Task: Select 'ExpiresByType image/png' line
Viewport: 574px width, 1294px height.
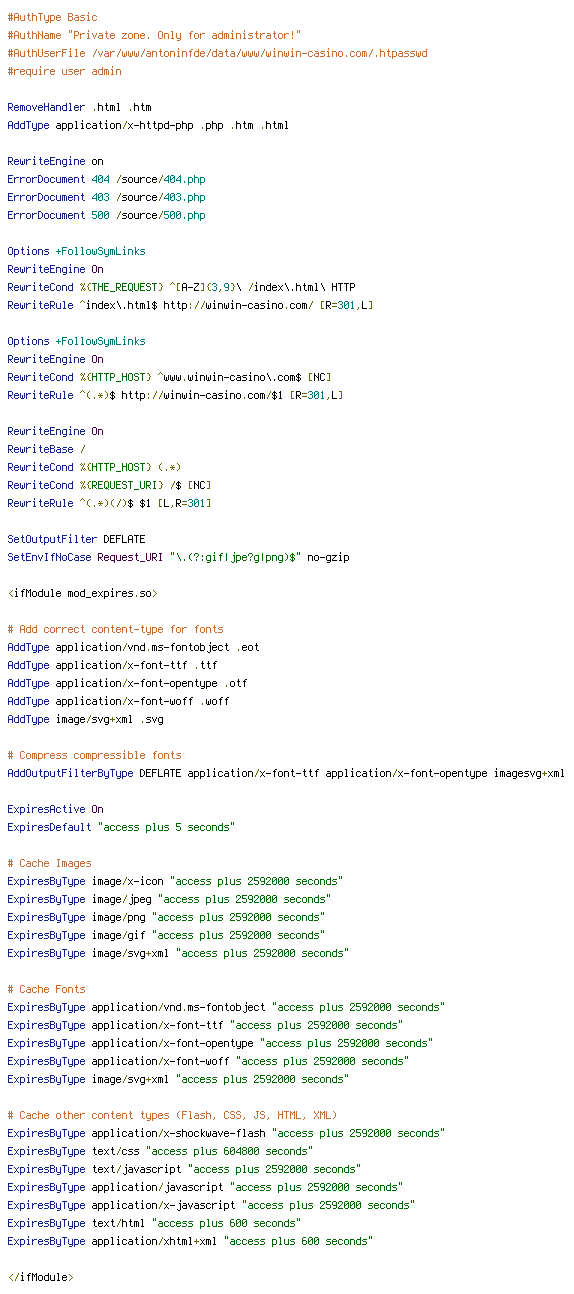Action: pyautogui.click(x=166, y=917)
